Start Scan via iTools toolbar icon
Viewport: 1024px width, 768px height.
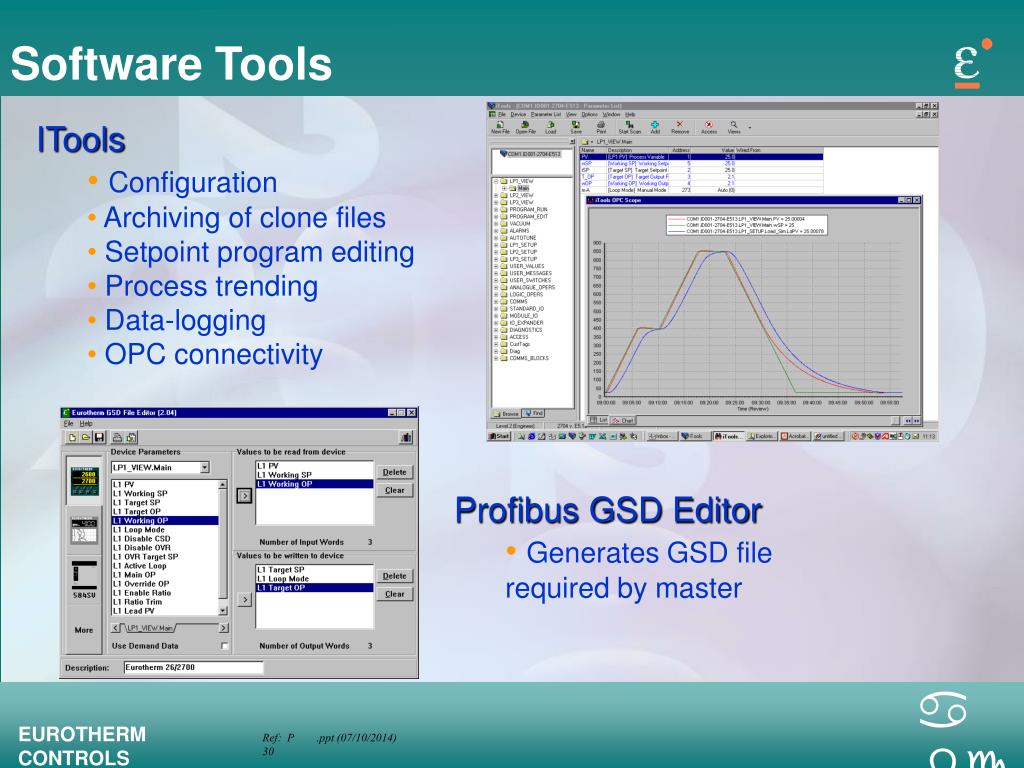pos(630,127)
